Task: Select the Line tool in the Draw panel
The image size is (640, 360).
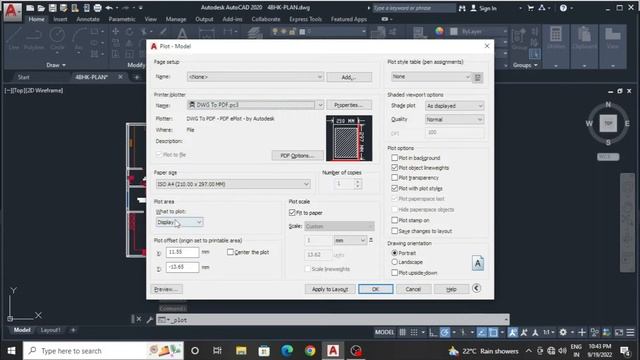Action: point(14,39)
